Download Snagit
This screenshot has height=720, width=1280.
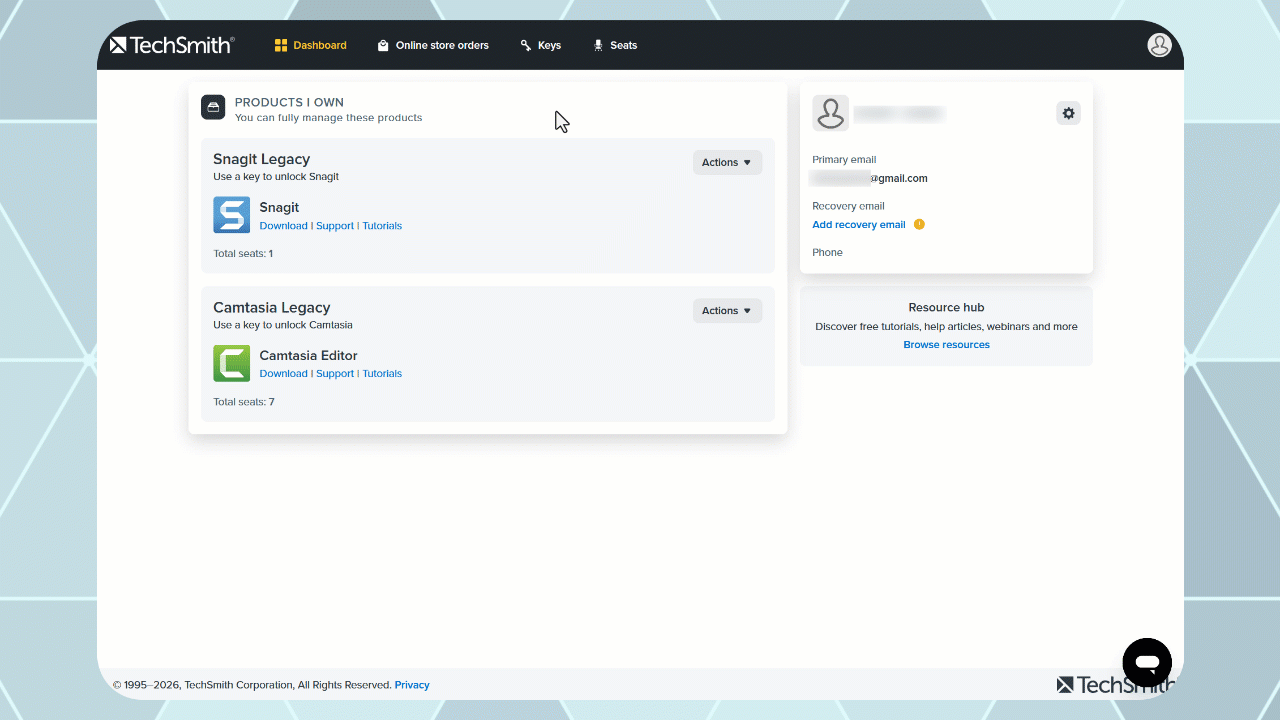(283, 226)
